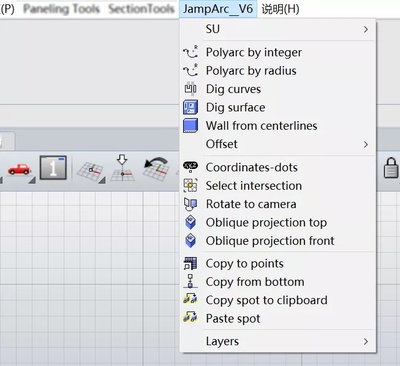Viewport: 400px width, 366px height.
Task: Click the Rotate to camera icon
Action: [x=191, y=204]
